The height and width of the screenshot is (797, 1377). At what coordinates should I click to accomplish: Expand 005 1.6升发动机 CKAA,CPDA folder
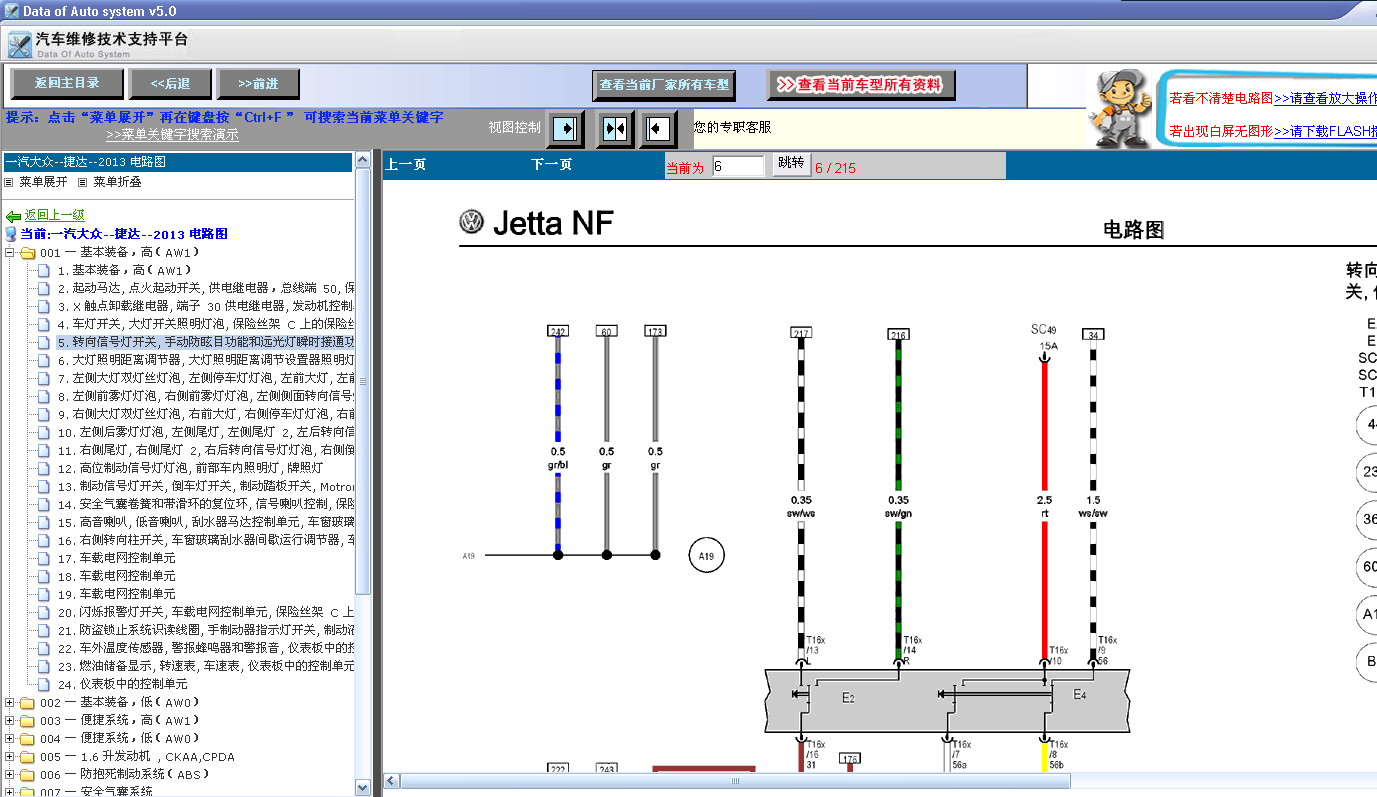pos(10,757)
